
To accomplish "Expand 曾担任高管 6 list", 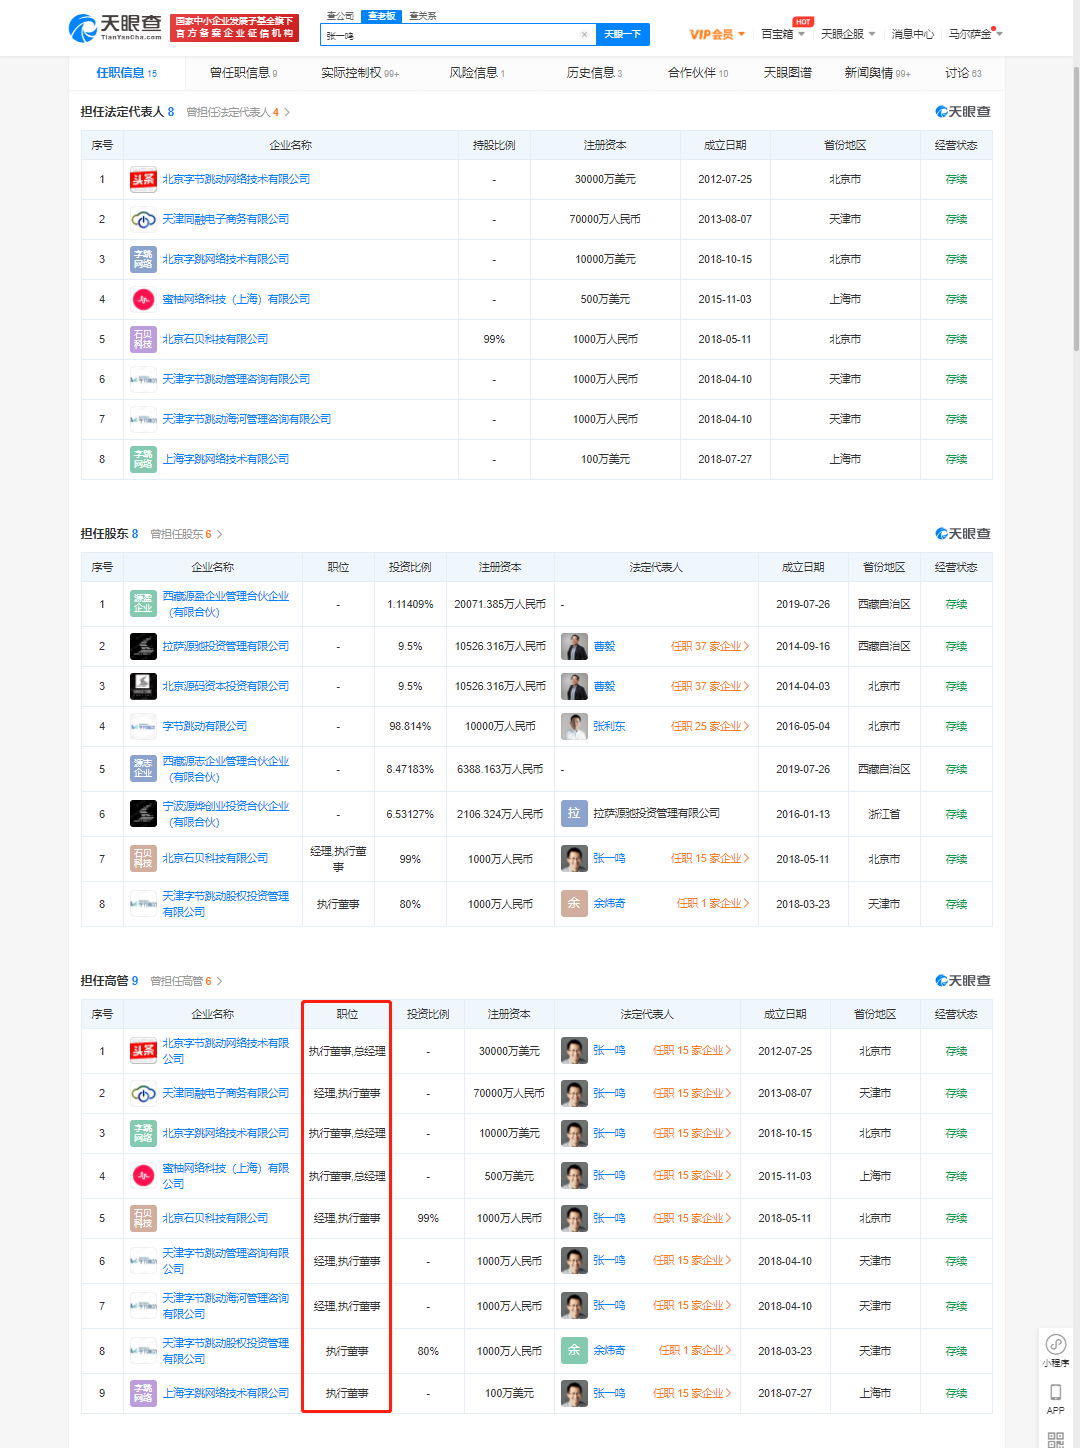I will (186, 981).
